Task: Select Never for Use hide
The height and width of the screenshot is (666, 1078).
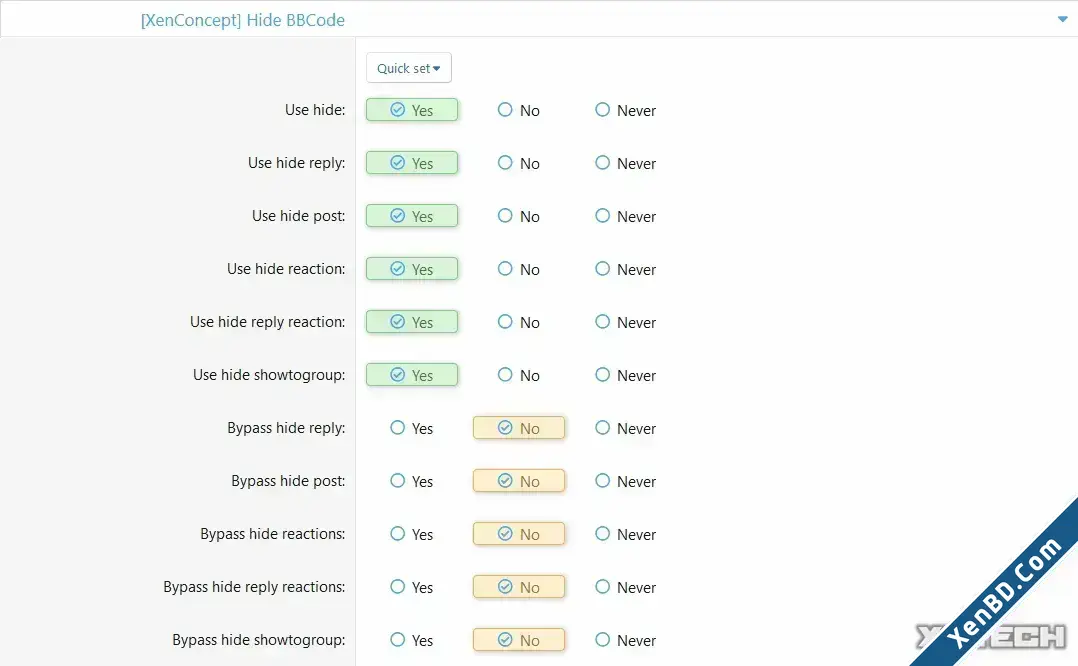Action: point(625,110)
